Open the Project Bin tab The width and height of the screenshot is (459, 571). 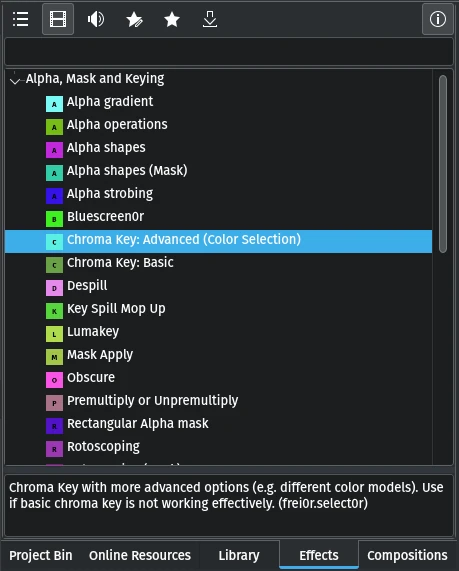pyautogui.click(x=41, y=555)
